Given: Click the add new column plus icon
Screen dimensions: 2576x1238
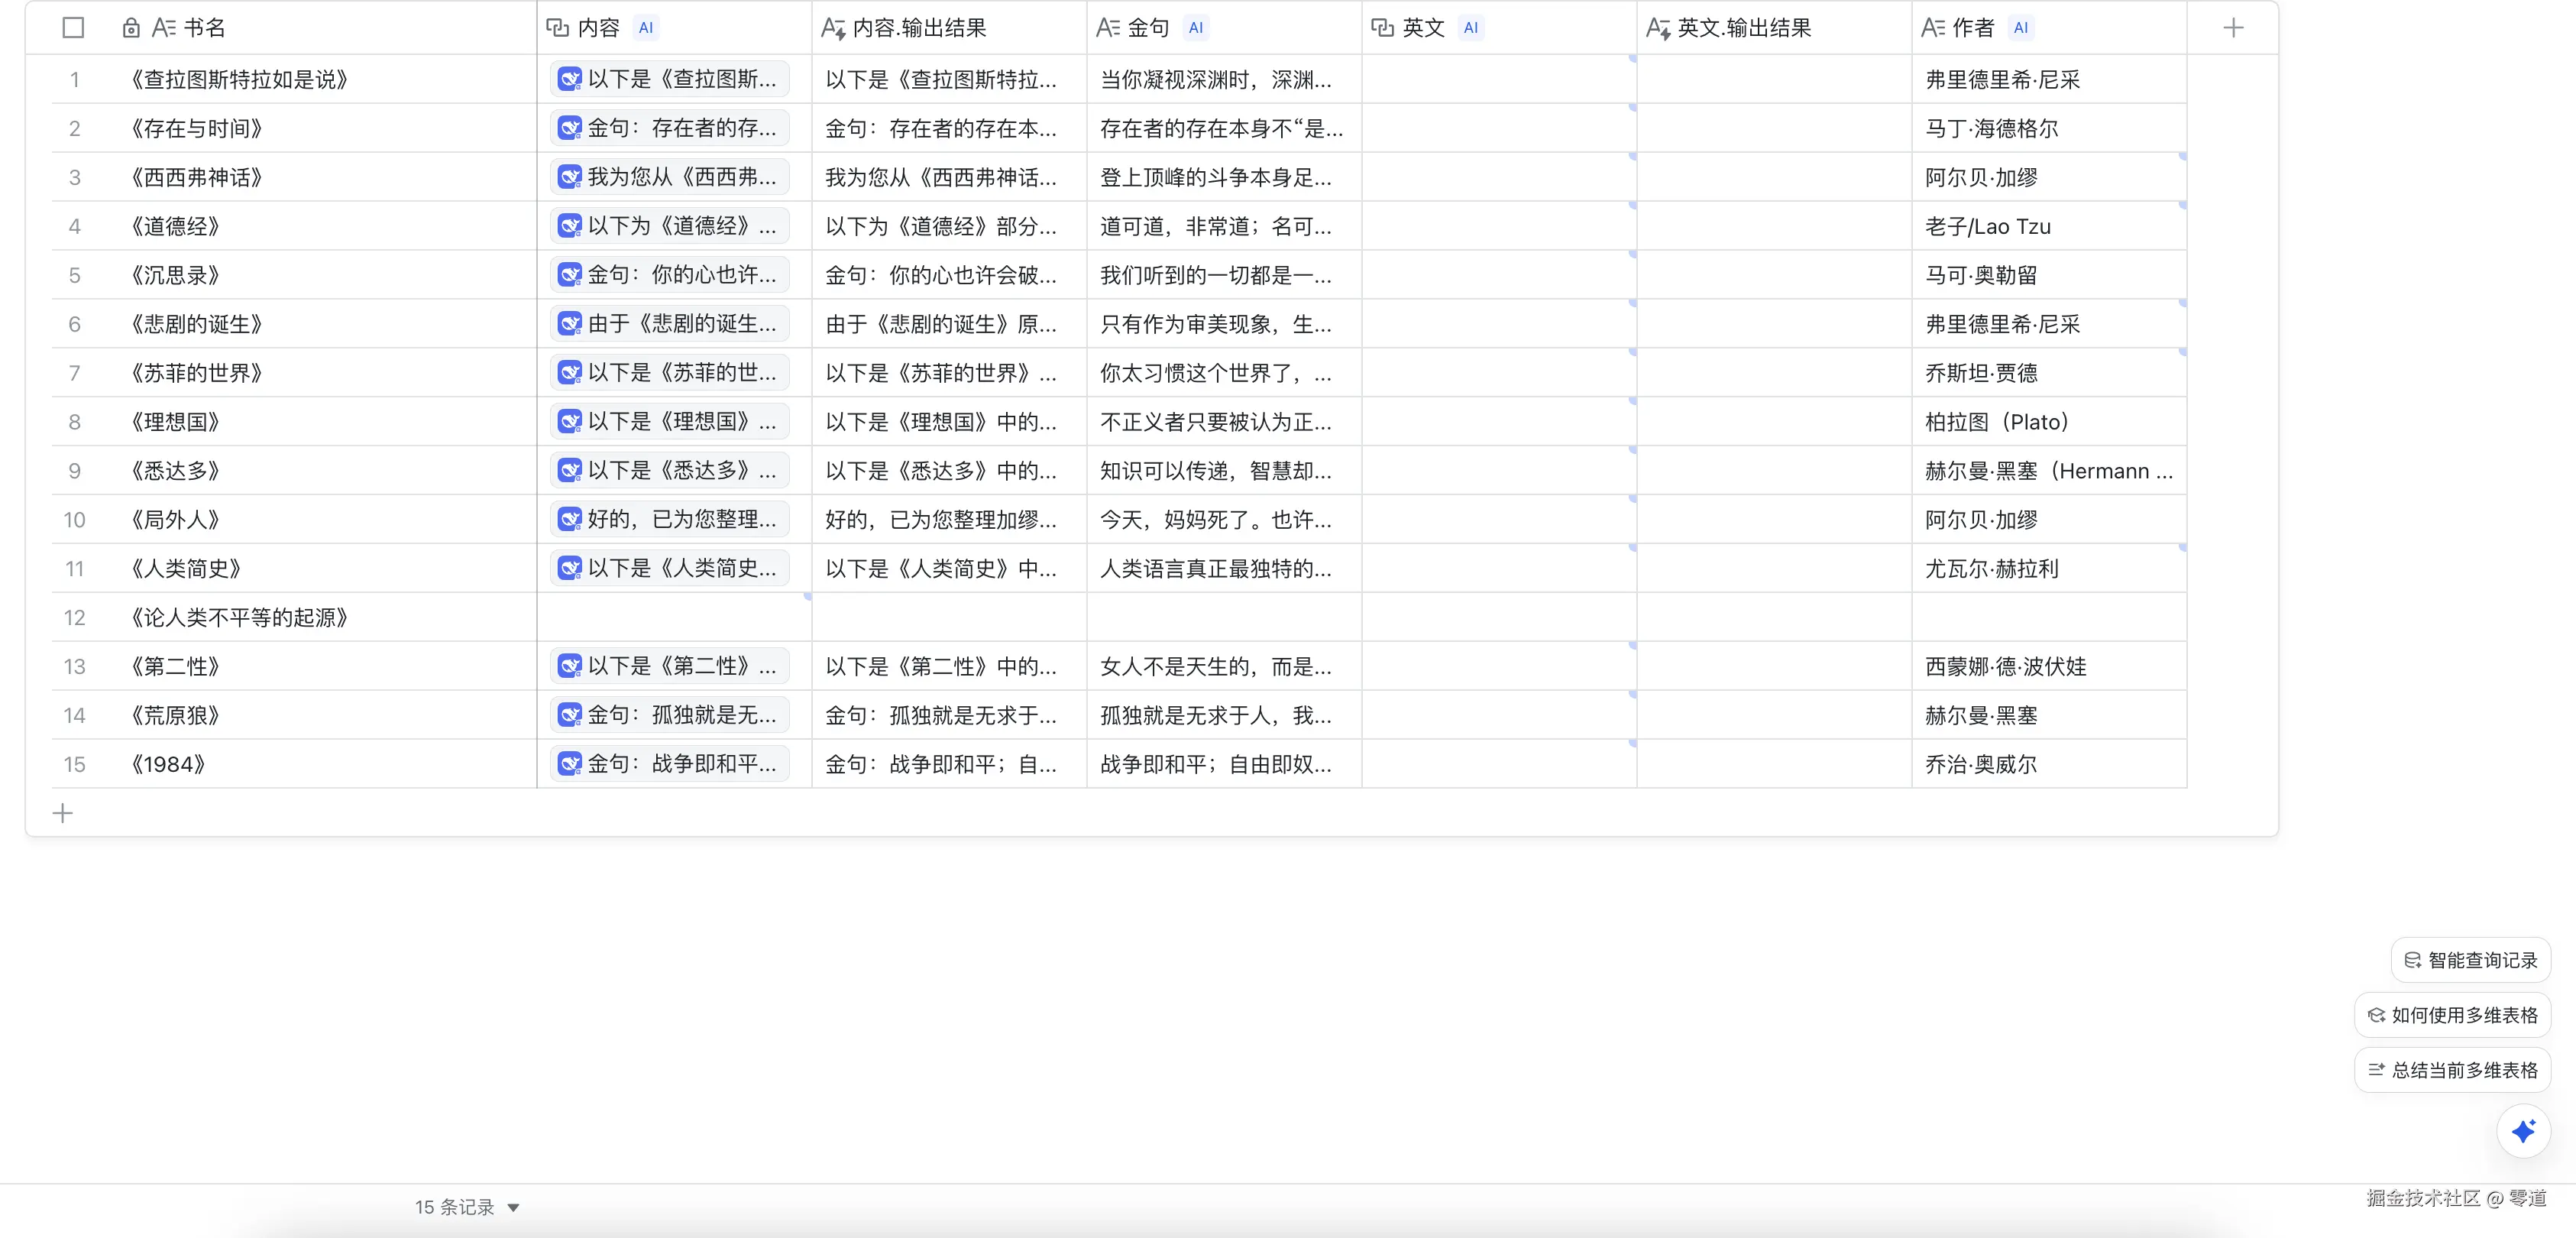Looking at the screenshot, I should click(2232, 28).
